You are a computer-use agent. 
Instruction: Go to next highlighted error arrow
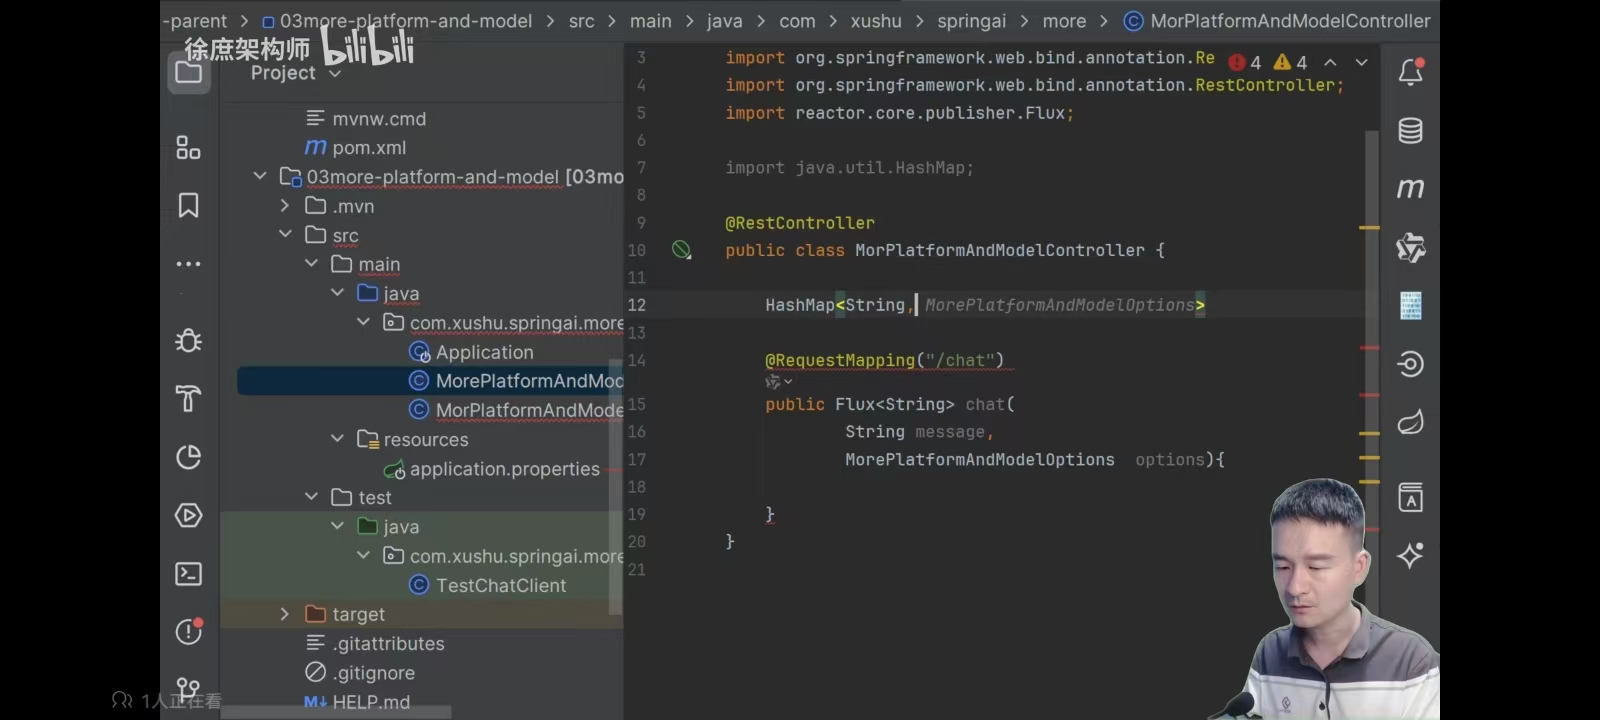pos(1361,62)
